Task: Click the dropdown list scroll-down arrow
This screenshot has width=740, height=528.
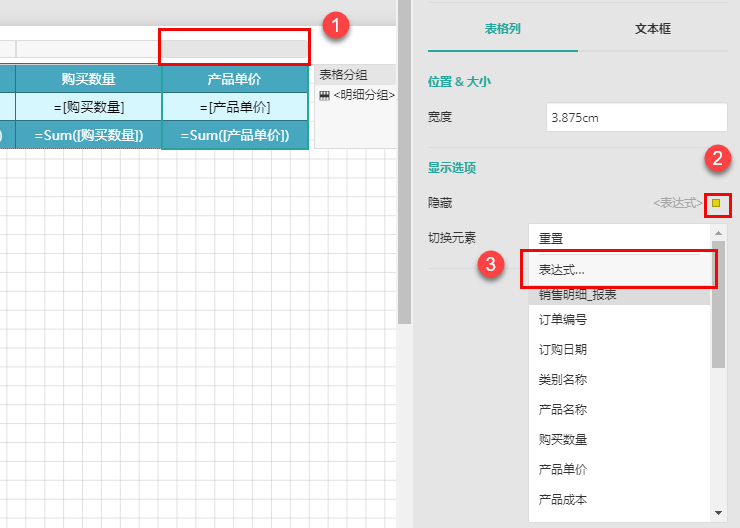Action: coord(718,512)
